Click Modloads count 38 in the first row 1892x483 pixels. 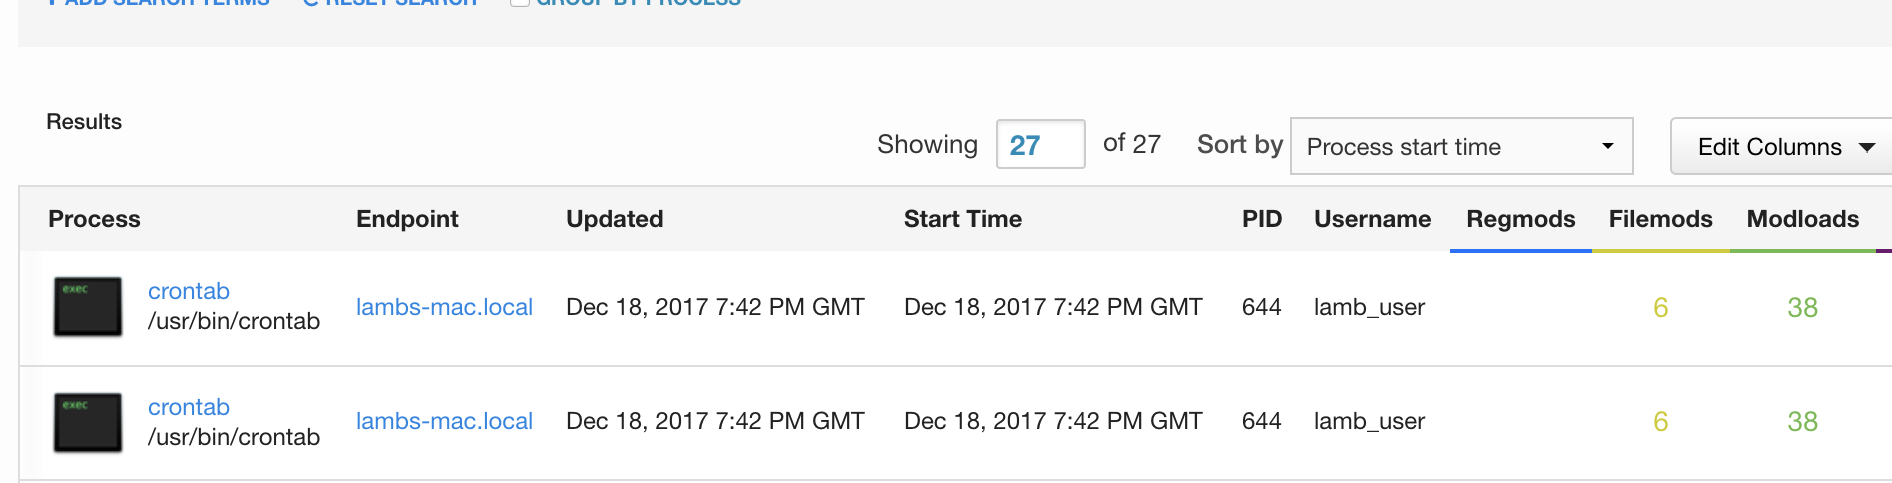point(1802,308)
